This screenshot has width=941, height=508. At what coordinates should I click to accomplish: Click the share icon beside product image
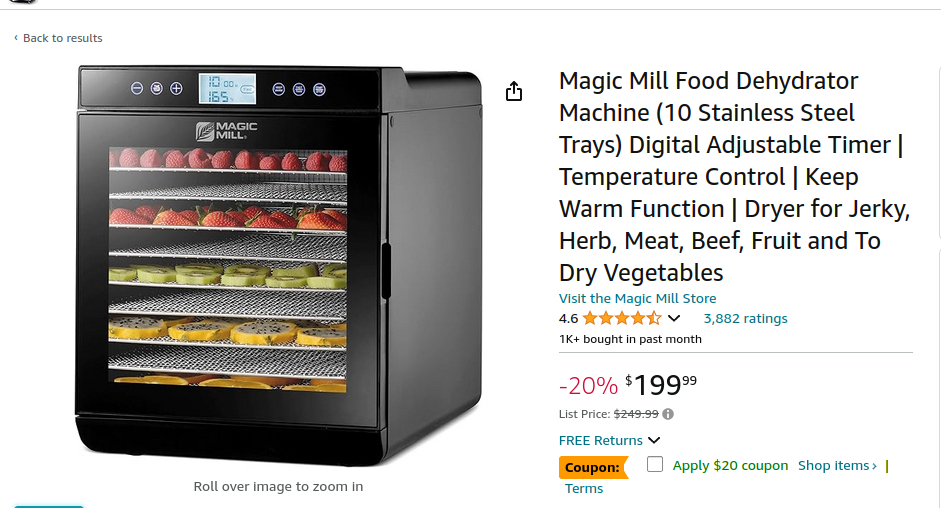pos(514,92)
